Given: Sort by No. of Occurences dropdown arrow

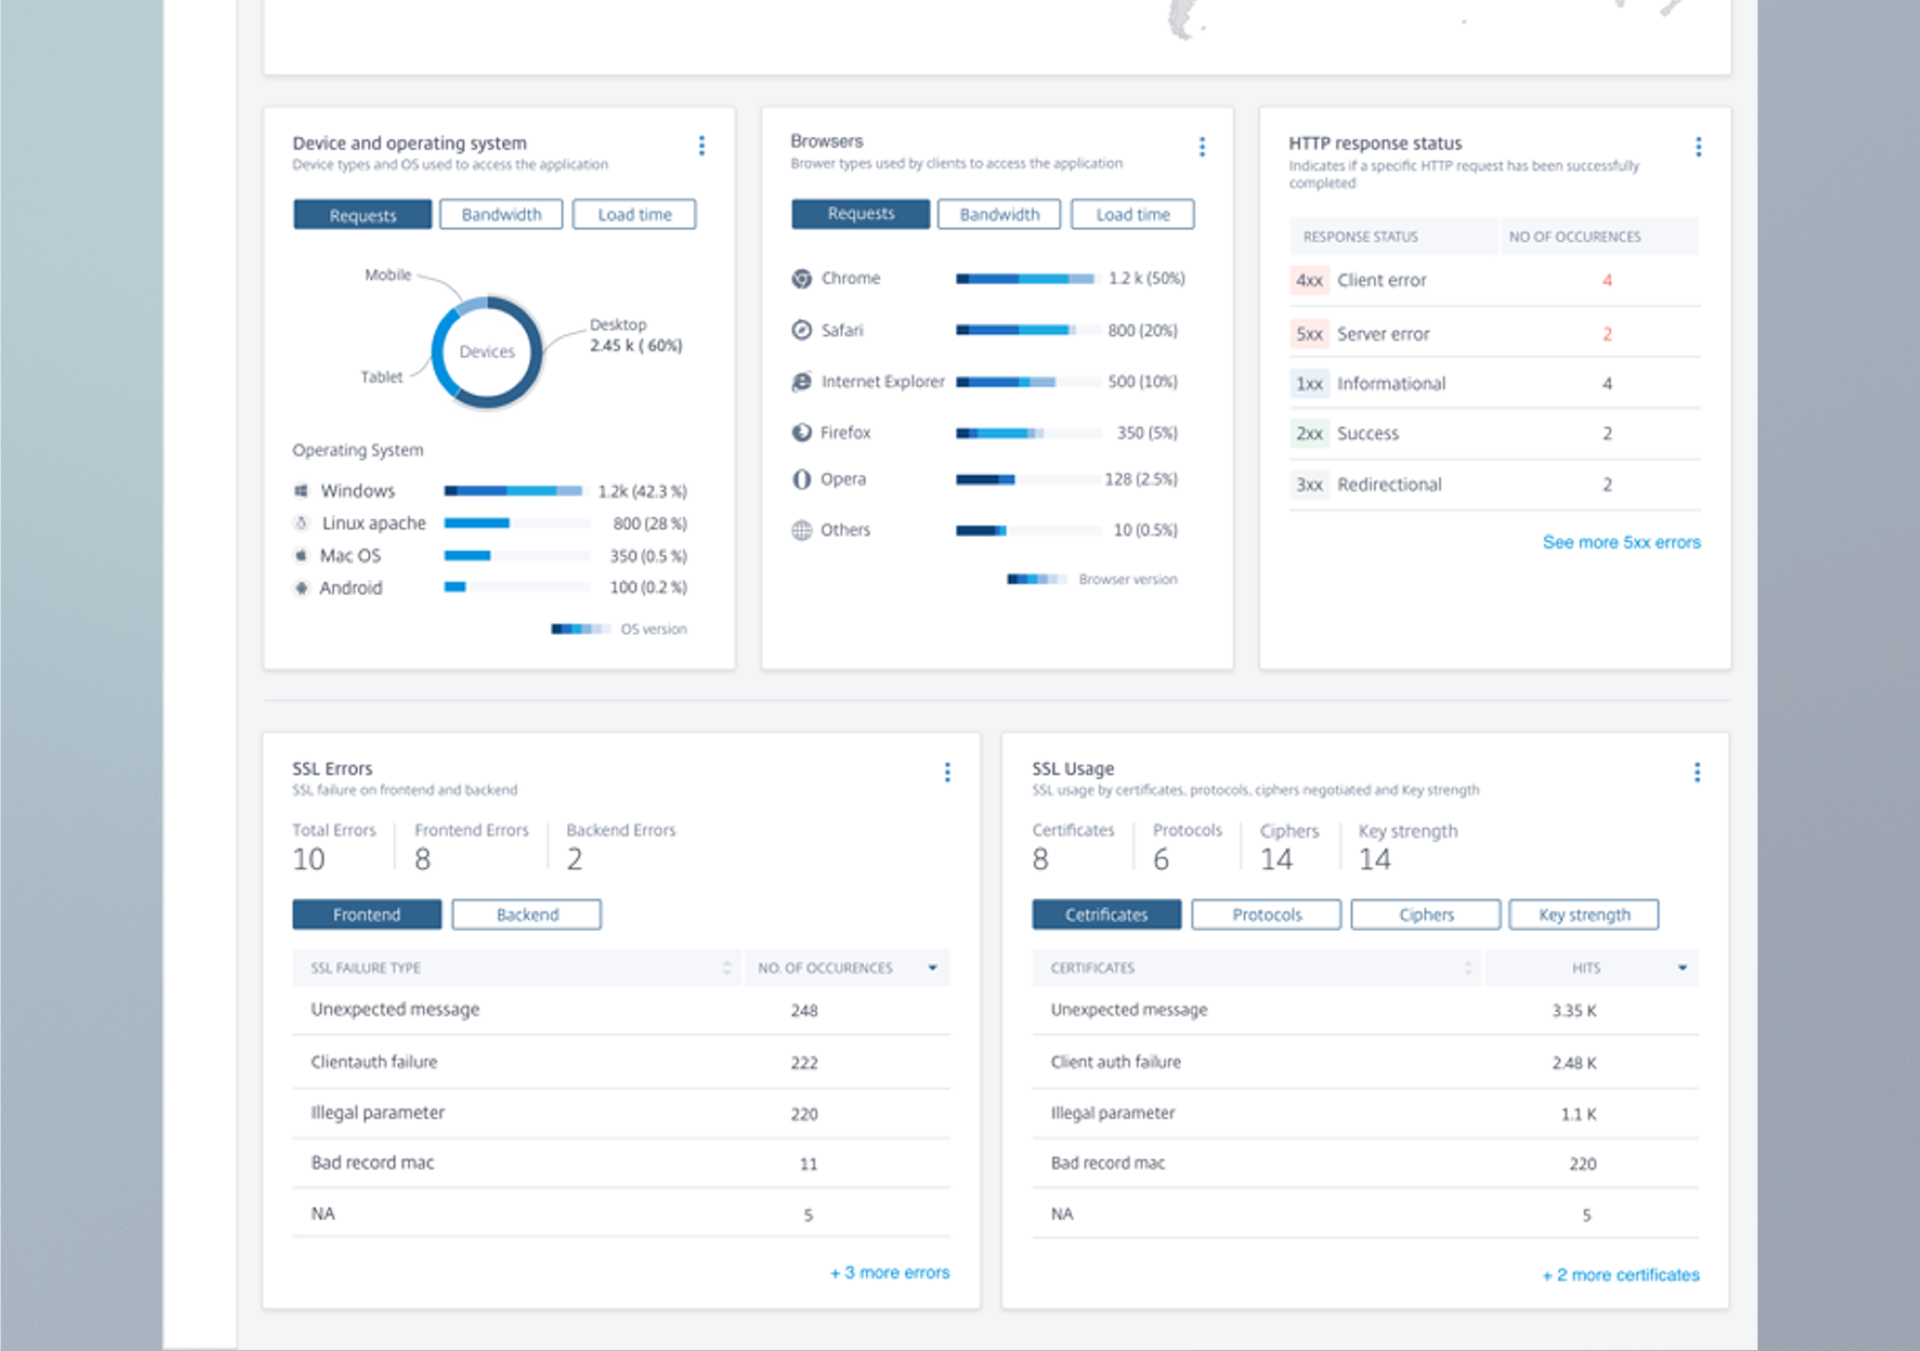Looking at the screenshot, I should click(932, 968).
